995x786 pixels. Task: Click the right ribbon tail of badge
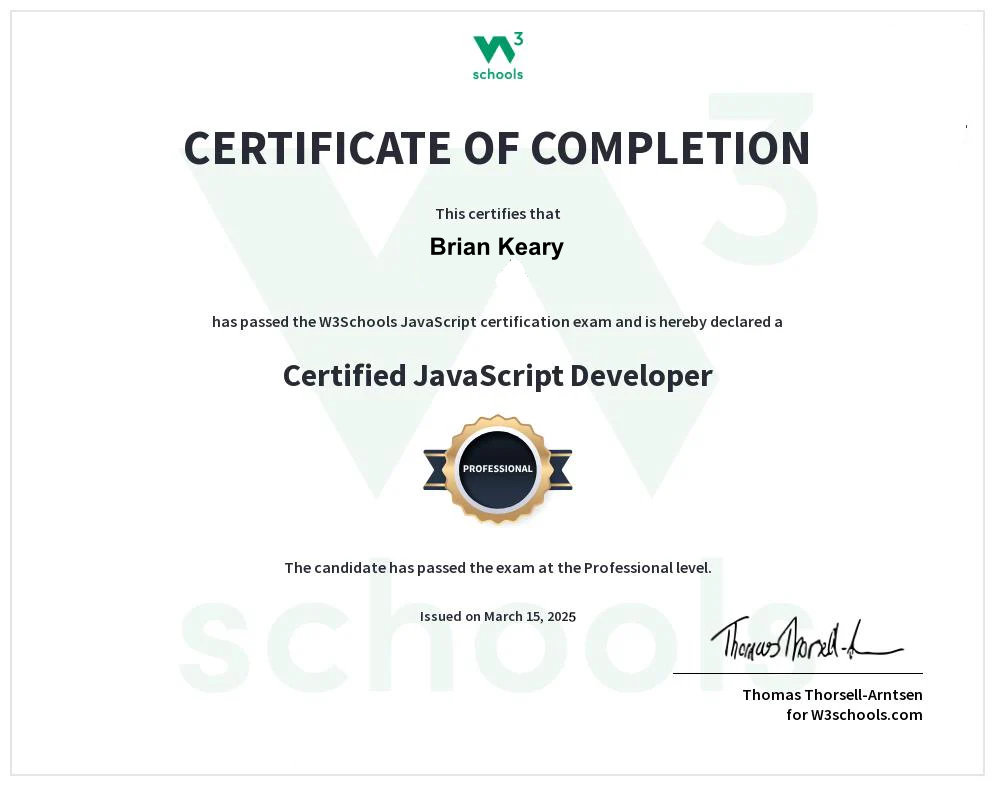coord(559,469)
